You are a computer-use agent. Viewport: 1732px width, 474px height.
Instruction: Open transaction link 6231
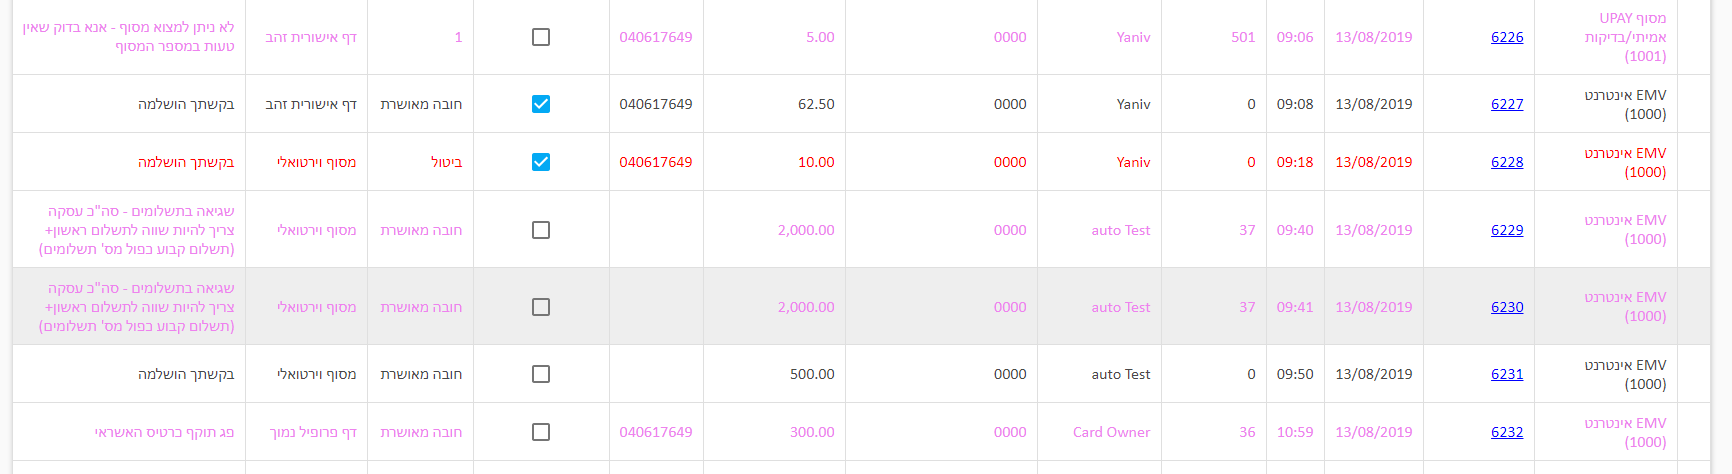click(1507, 374)
